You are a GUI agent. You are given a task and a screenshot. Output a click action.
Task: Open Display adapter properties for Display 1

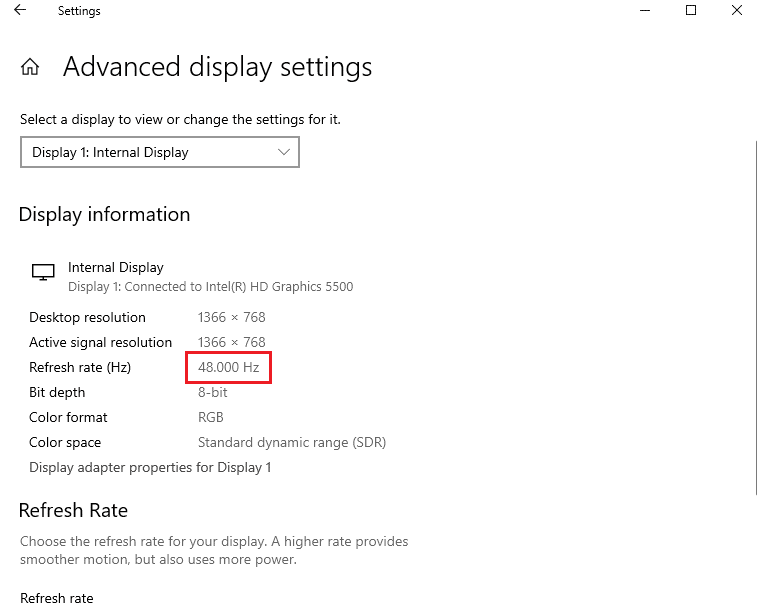tap(150, 467)
